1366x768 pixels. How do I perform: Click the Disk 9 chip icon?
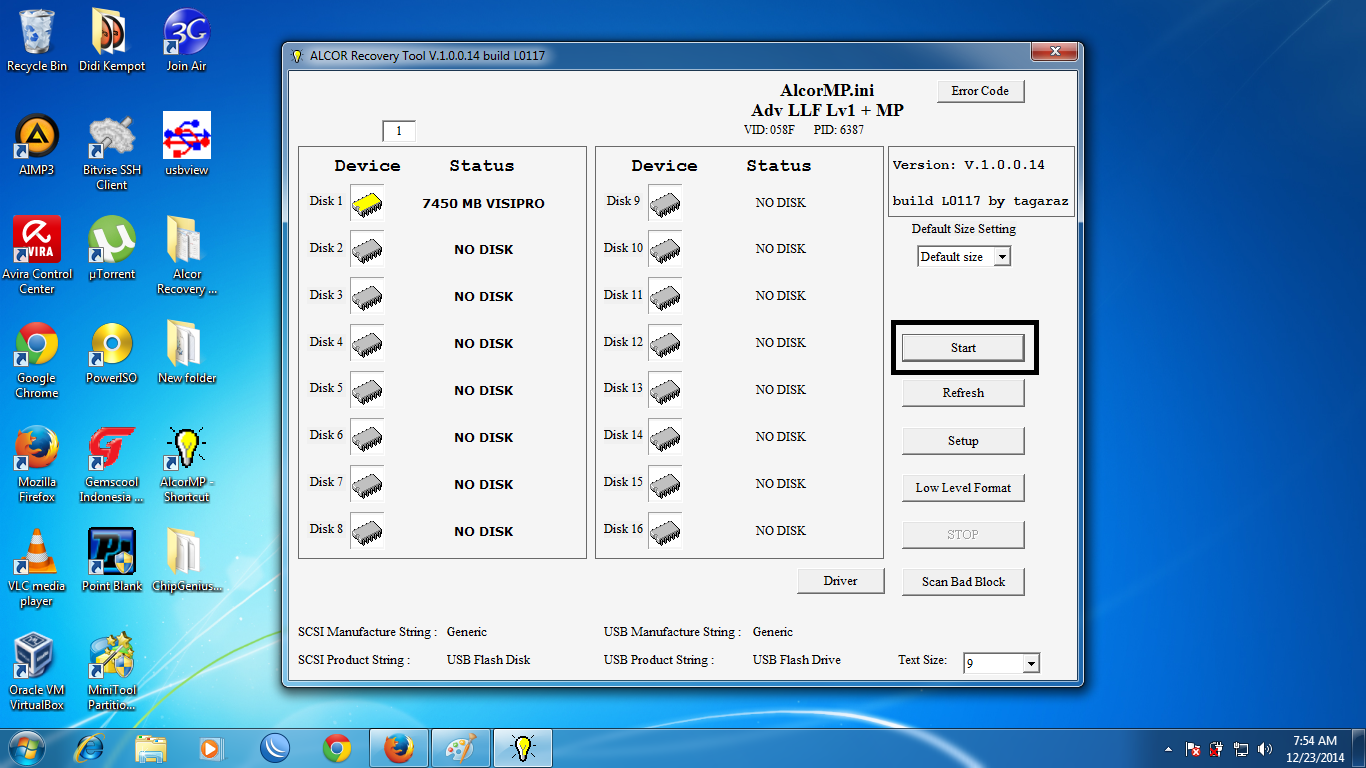(x=664, y=202)
